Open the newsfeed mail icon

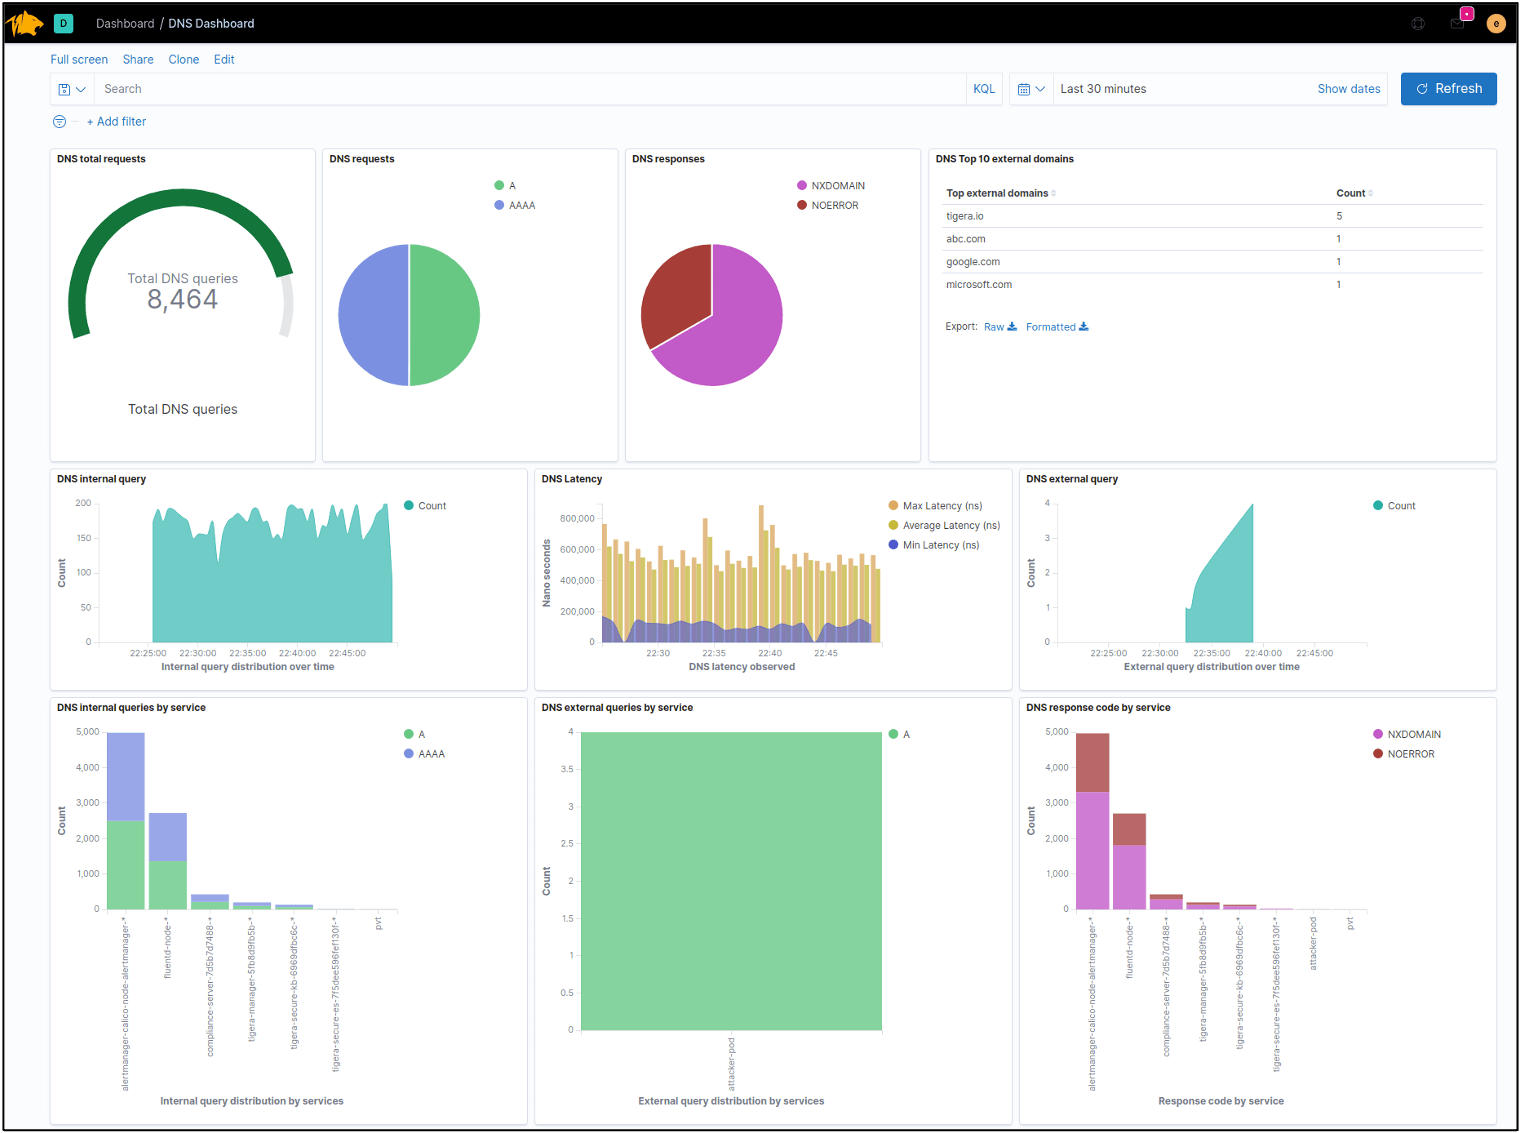[x=1457, y=23]
